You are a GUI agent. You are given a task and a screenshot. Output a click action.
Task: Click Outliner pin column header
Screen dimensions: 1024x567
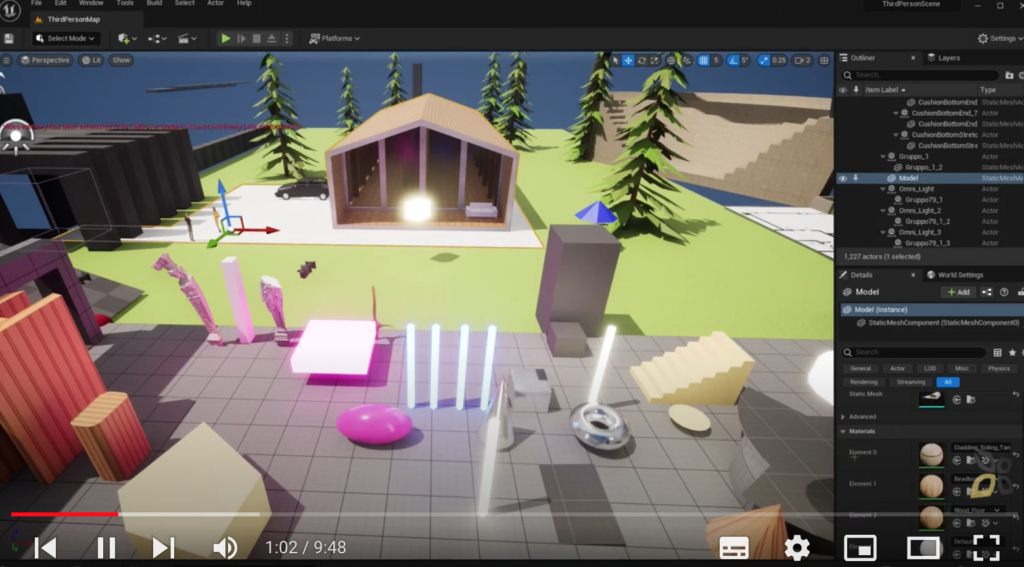coord(856,90)
